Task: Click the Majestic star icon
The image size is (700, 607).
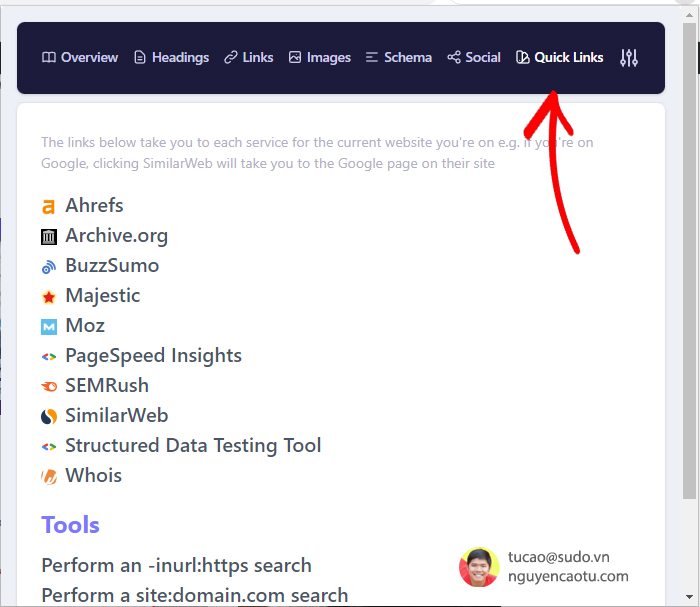Action: (48, 297)
